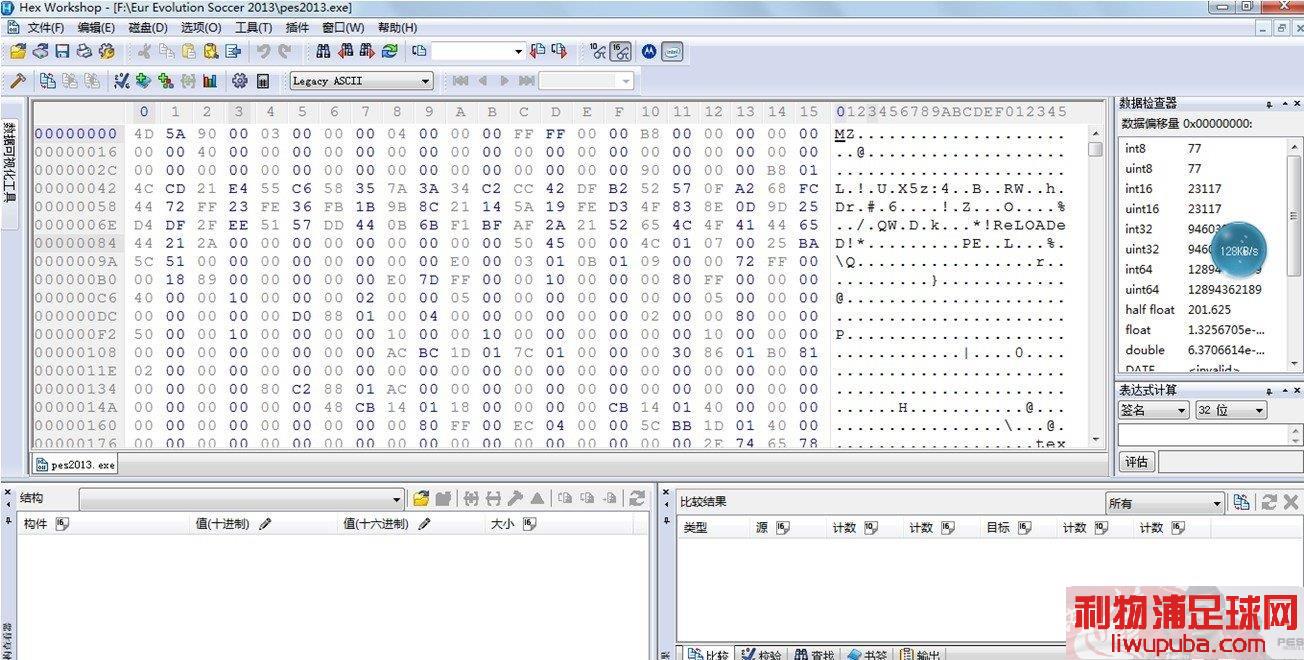Click the 构件 column header
This screenshot has width=1304, height=660.
[105, 524]
